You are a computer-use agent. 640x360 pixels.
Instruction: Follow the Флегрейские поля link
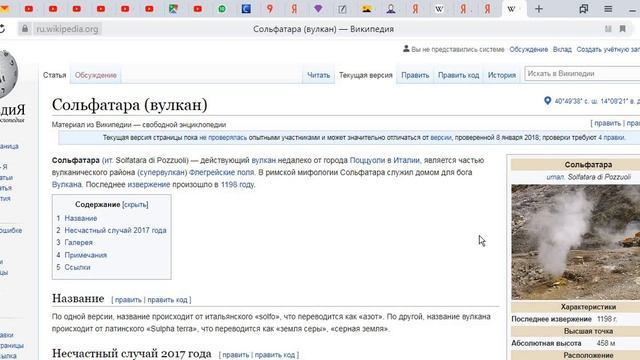point(222,173)
